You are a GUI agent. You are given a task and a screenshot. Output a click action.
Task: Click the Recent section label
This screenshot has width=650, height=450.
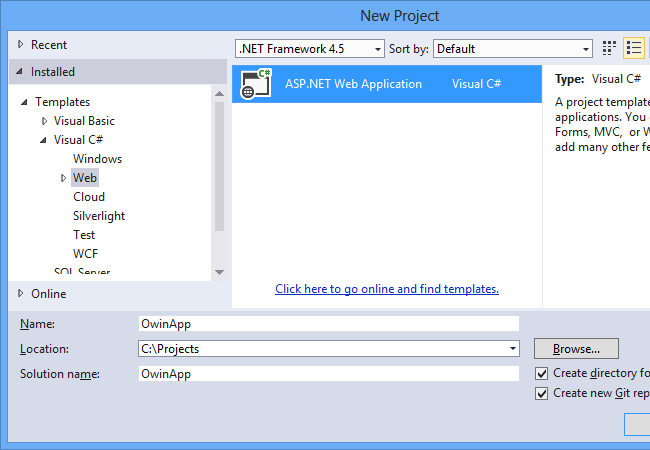pyautogui.click(x=49, y=45)
